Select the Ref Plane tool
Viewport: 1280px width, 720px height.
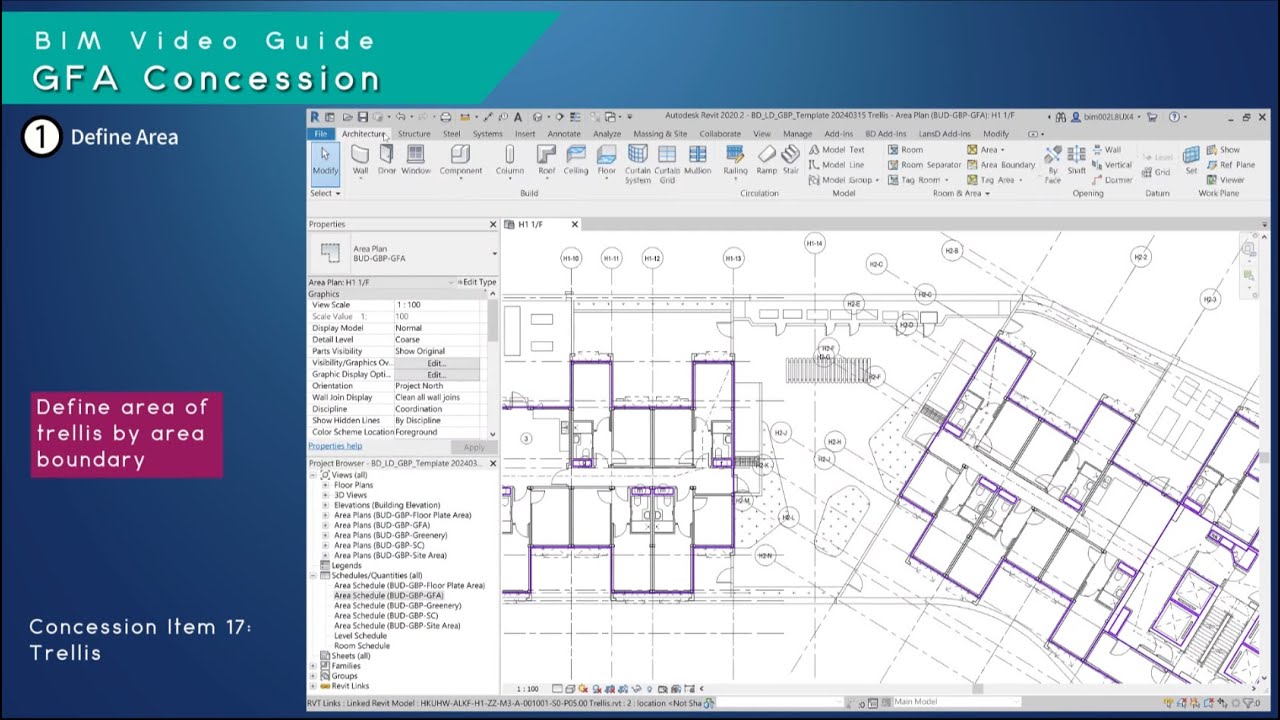coord(1230,165)
